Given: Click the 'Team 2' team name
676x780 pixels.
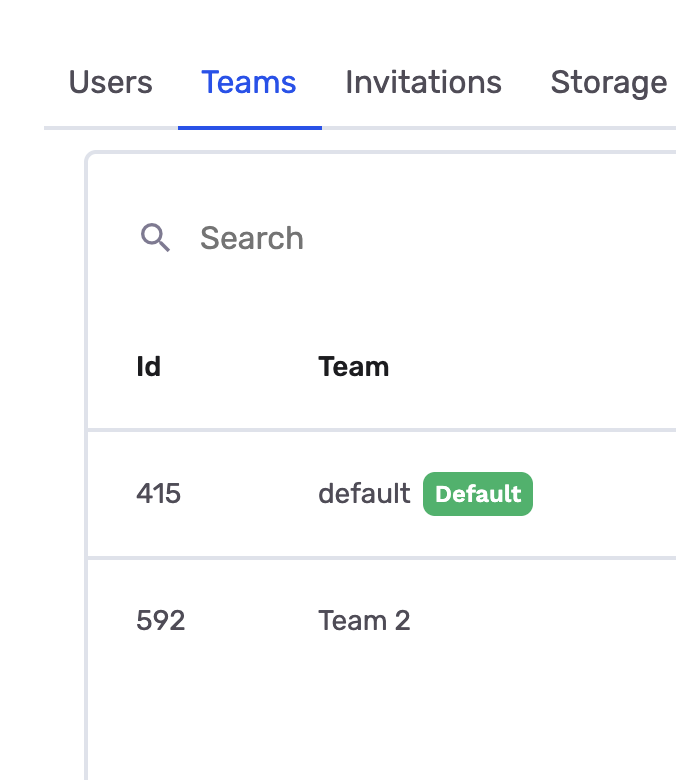Looking at the screenshot, I should 365,621.
